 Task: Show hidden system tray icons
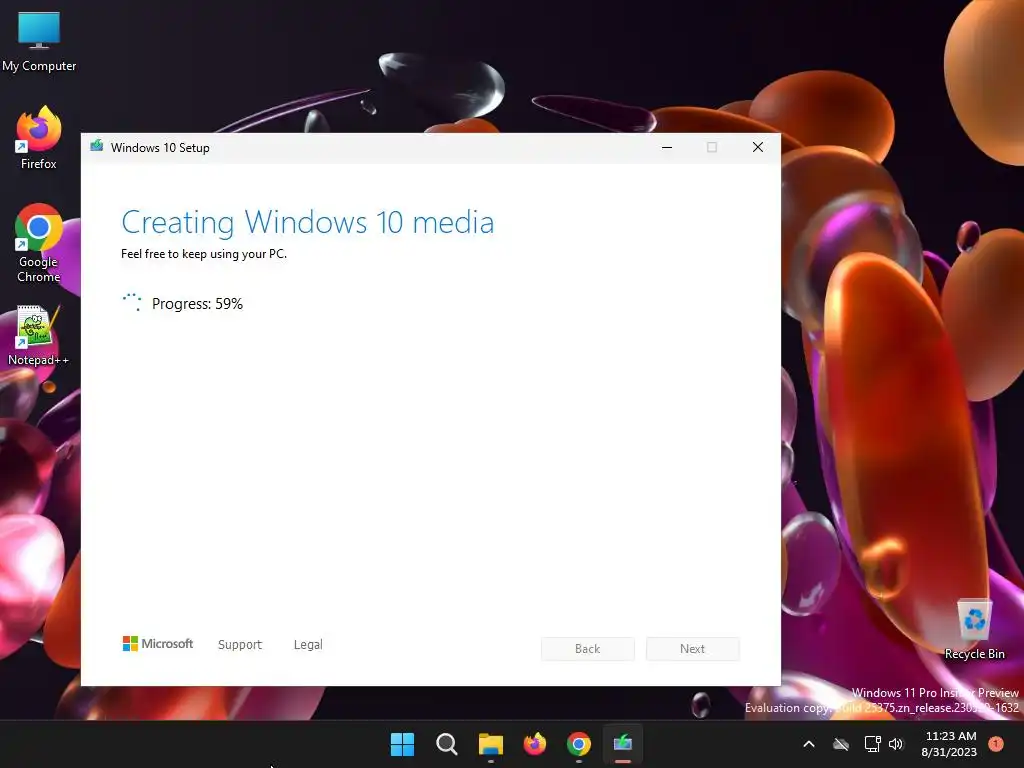coord(808,744)
